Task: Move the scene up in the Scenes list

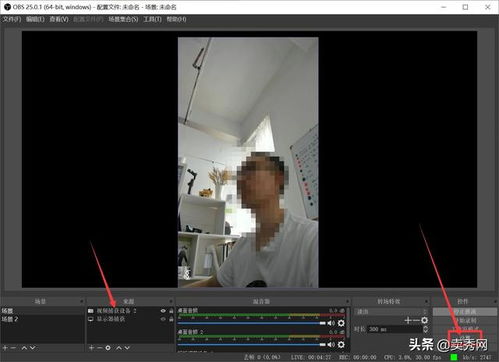Action: coord(24,348)
